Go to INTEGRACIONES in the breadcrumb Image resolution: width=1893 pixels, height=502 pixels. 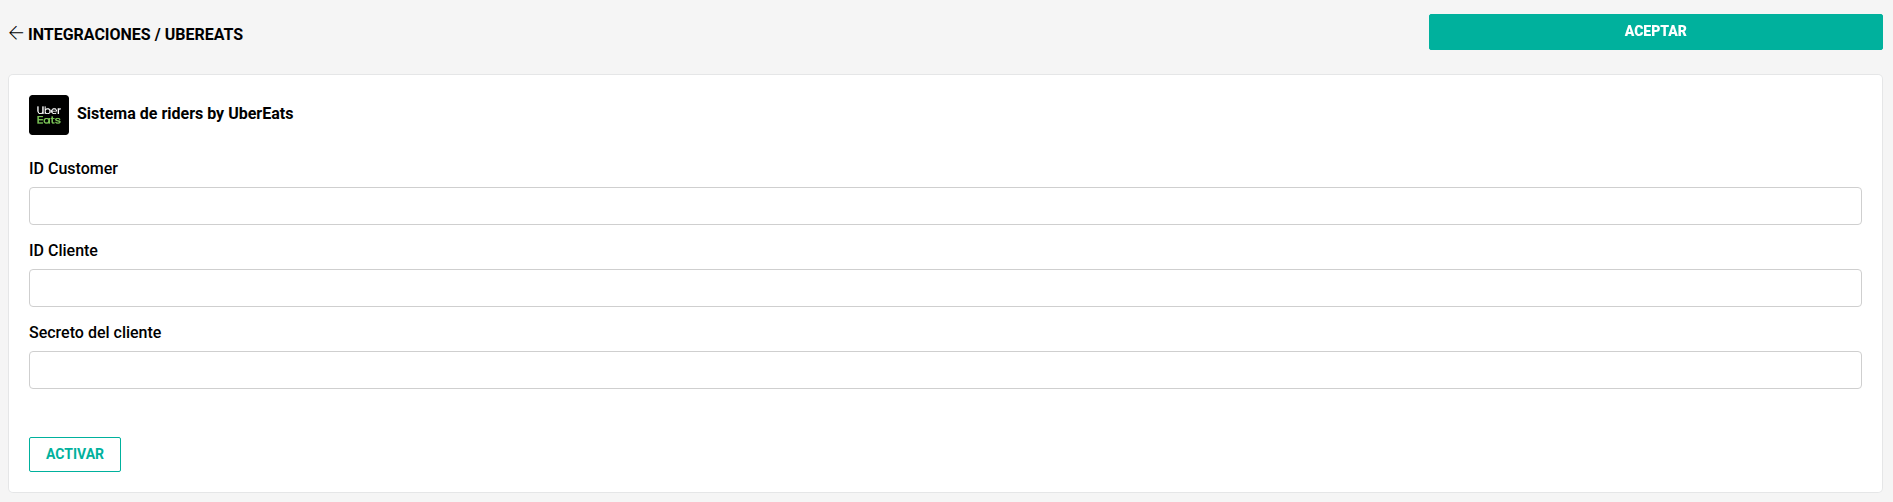[89, 34]
